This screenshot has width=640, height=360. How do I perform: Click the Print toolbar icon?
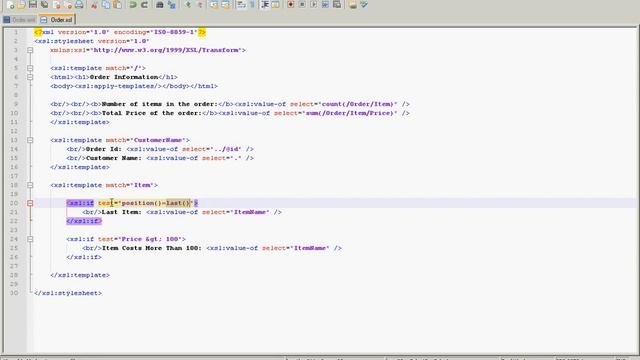79,5
